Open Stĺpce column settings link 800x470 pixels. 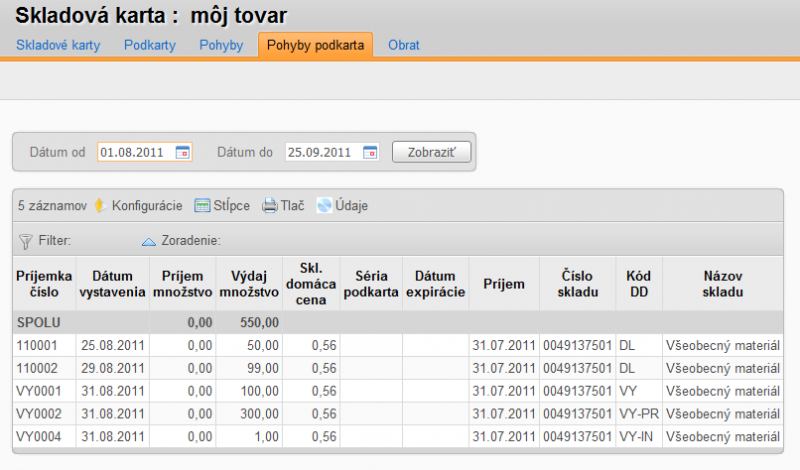point(232,206)
